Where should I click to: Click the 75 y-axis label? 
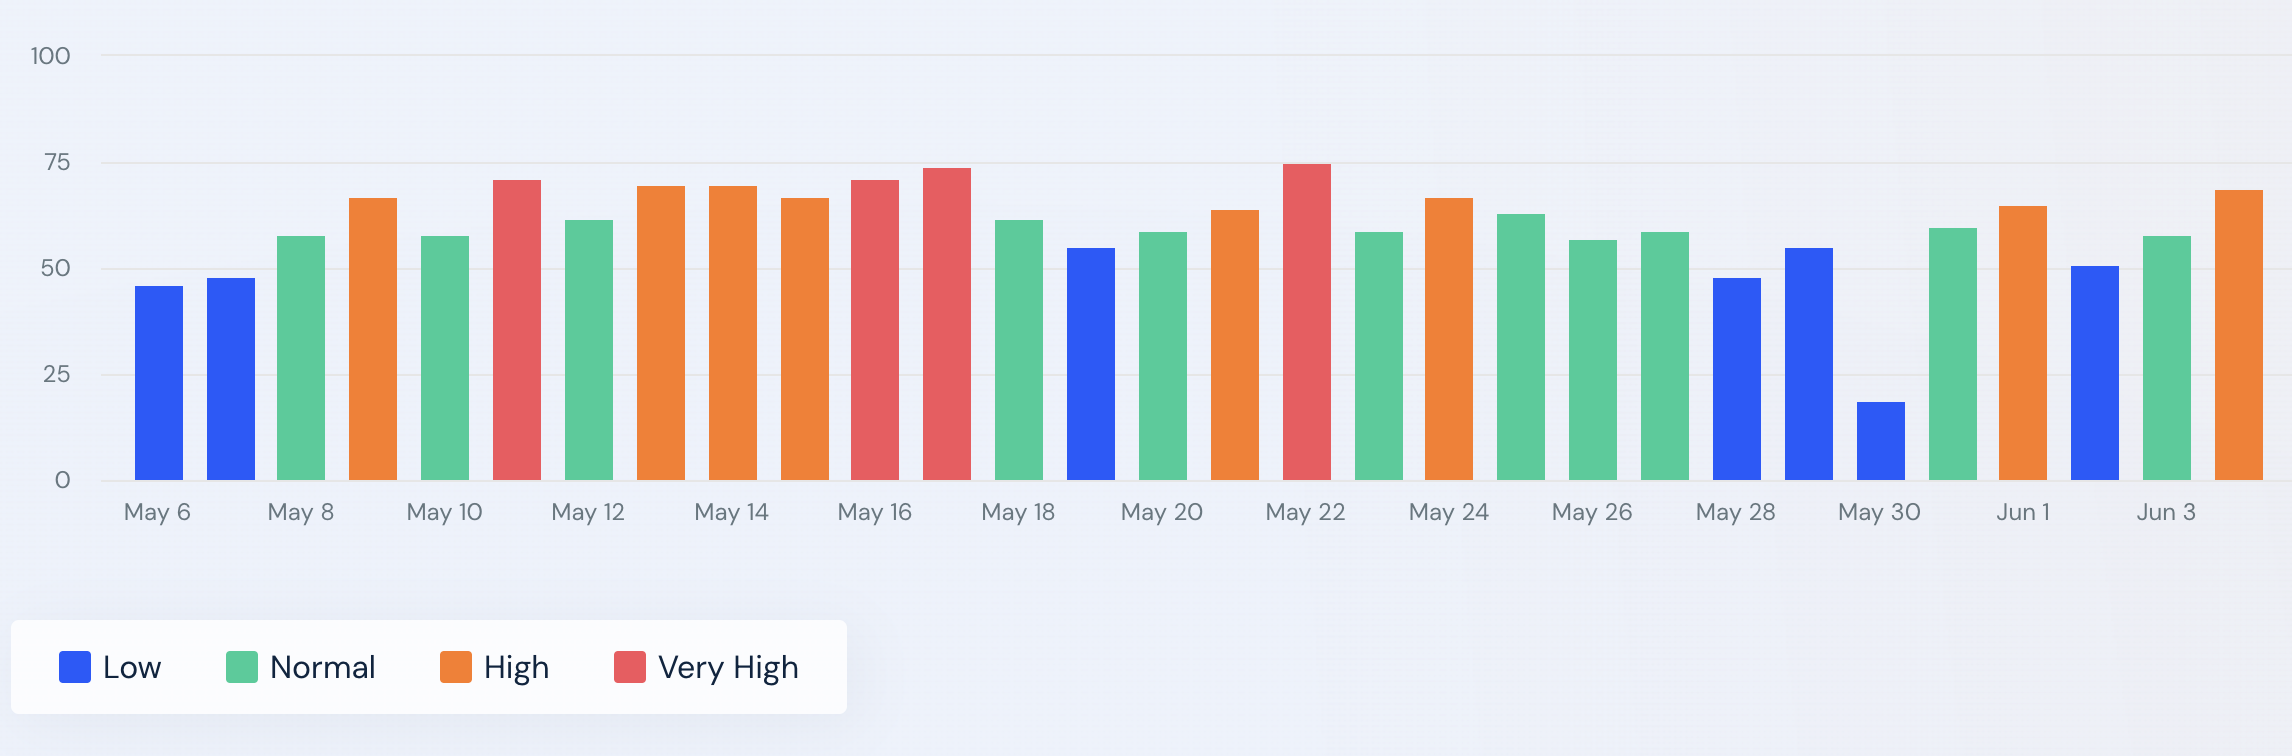point(57,162)
